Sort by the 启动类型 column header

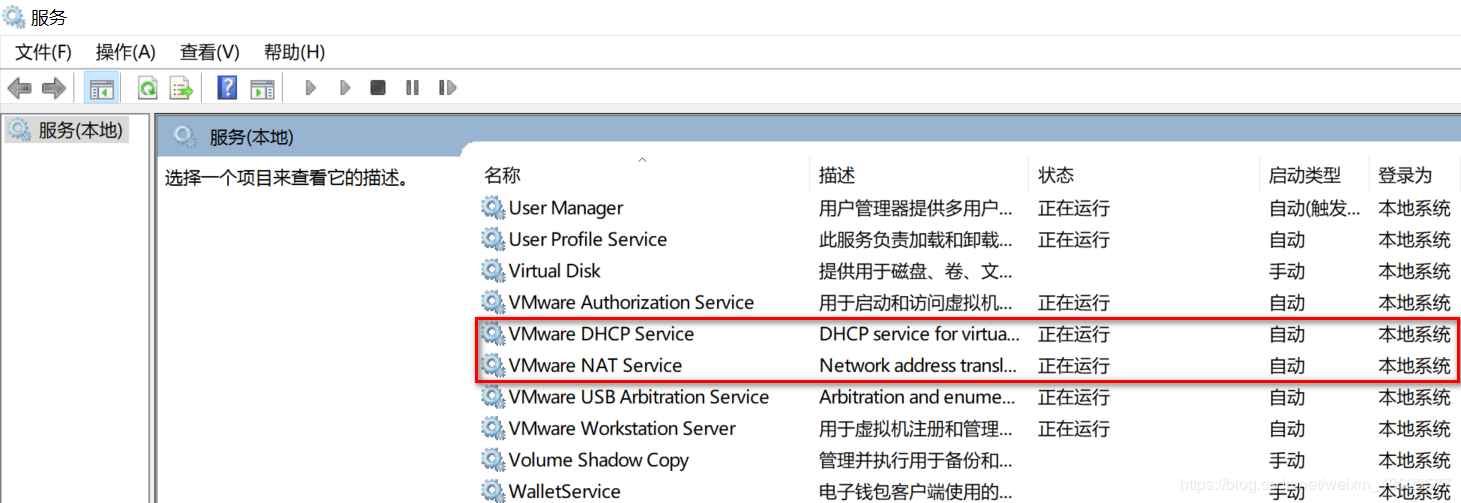point(1304,176)
